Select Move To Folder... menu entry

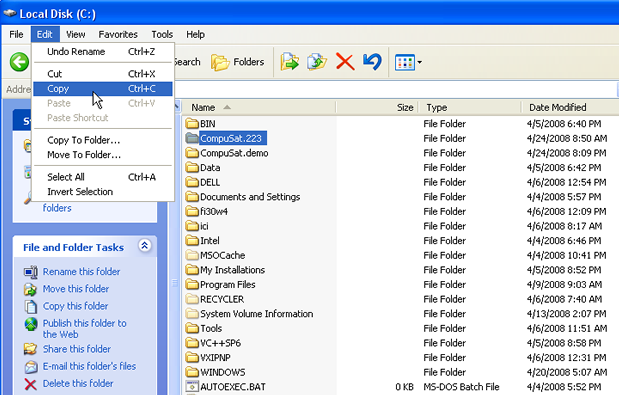(x=103, y=155)
